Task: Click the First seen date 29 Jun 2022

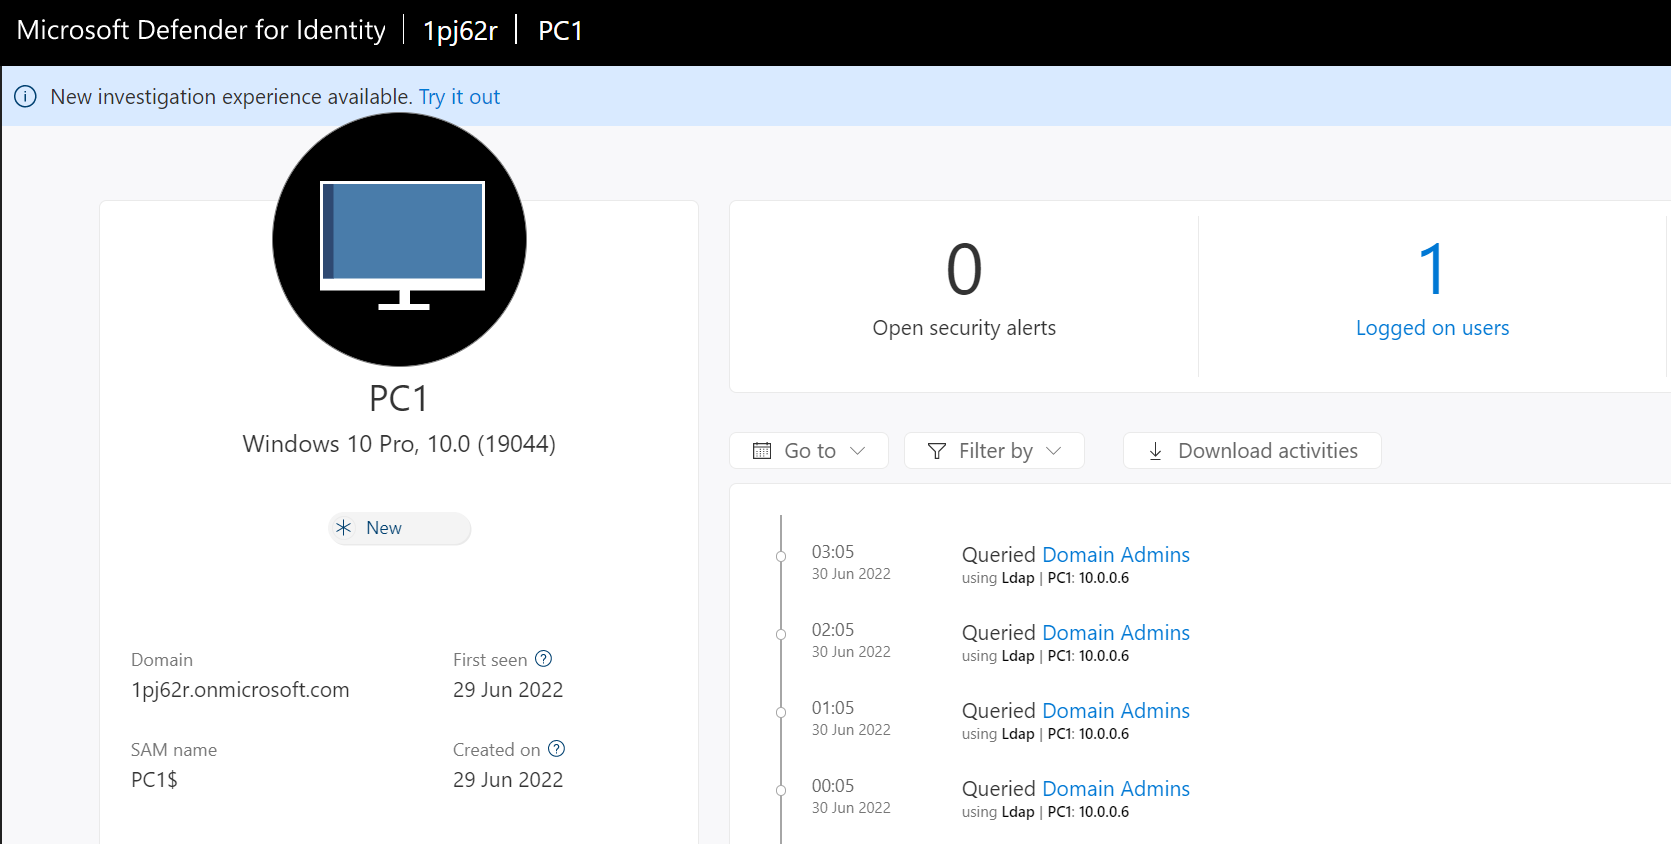Action: pos(508,690)
